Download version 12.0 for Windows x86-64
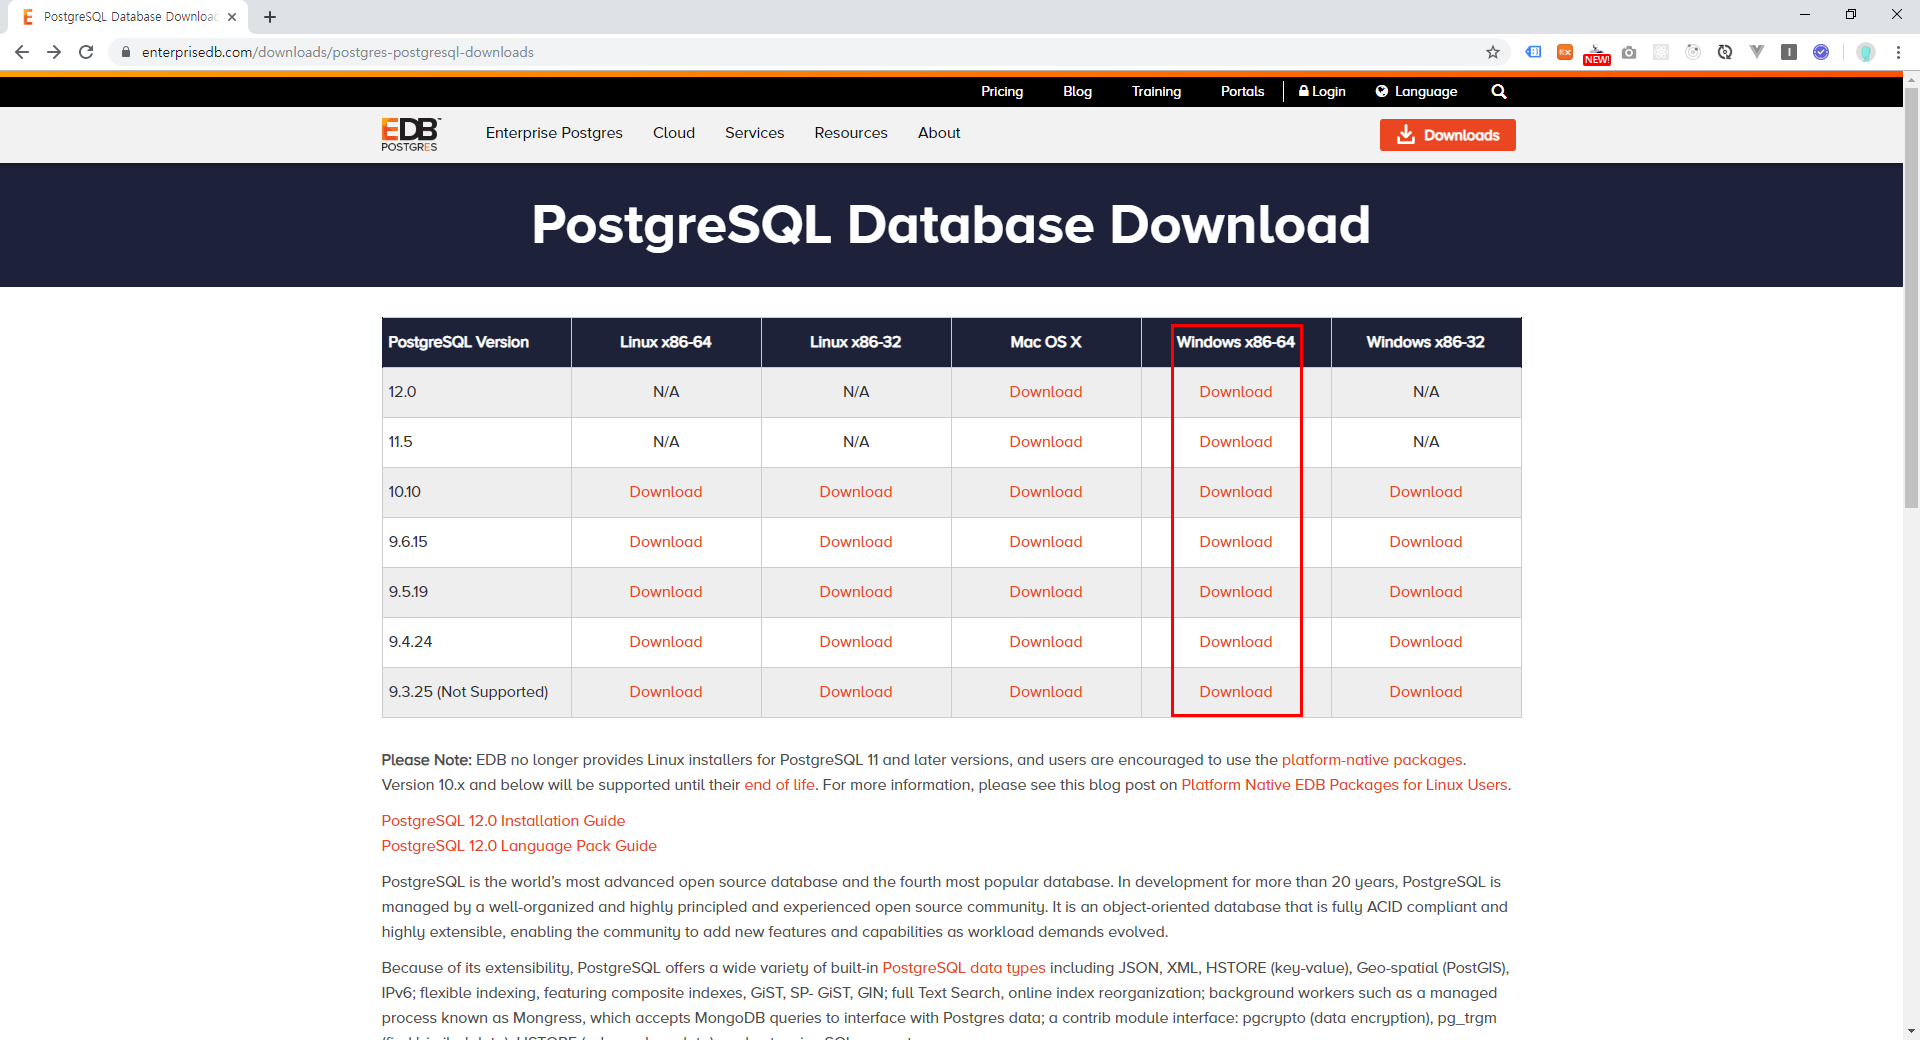The width and height of the screenshot is (1920, 1040). coord(1236,392)
